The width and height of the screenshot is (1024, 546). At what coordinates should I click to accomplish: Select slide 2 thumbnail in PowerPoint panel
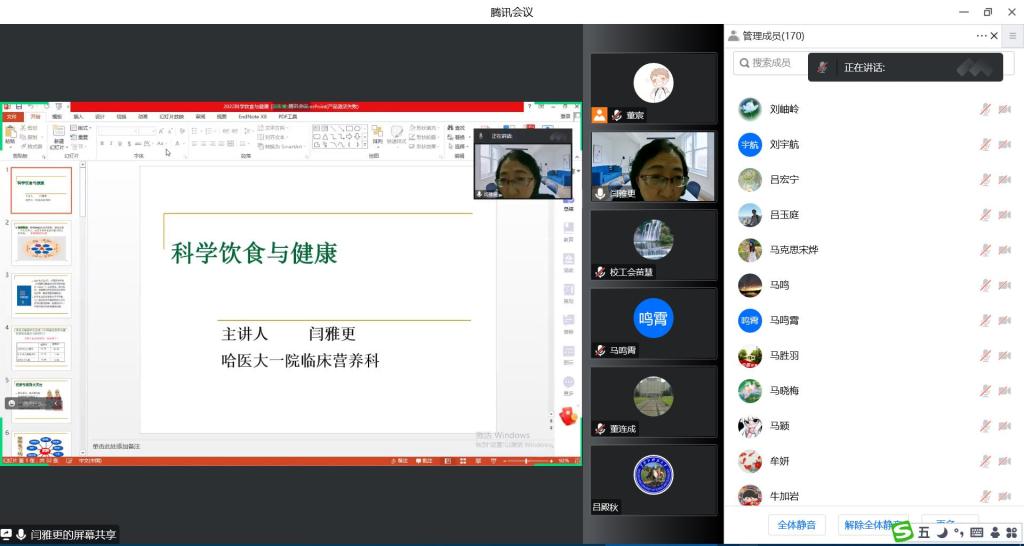pyautogui.click(x=42, y=243)
